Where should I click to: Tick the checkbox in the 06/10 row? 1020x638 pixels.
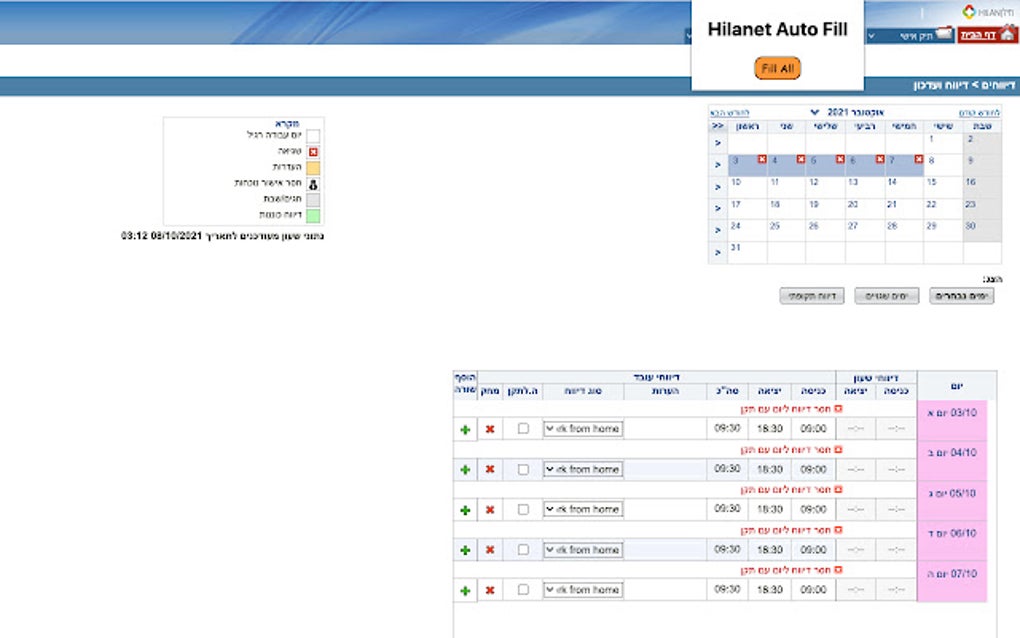pos(523,550)
